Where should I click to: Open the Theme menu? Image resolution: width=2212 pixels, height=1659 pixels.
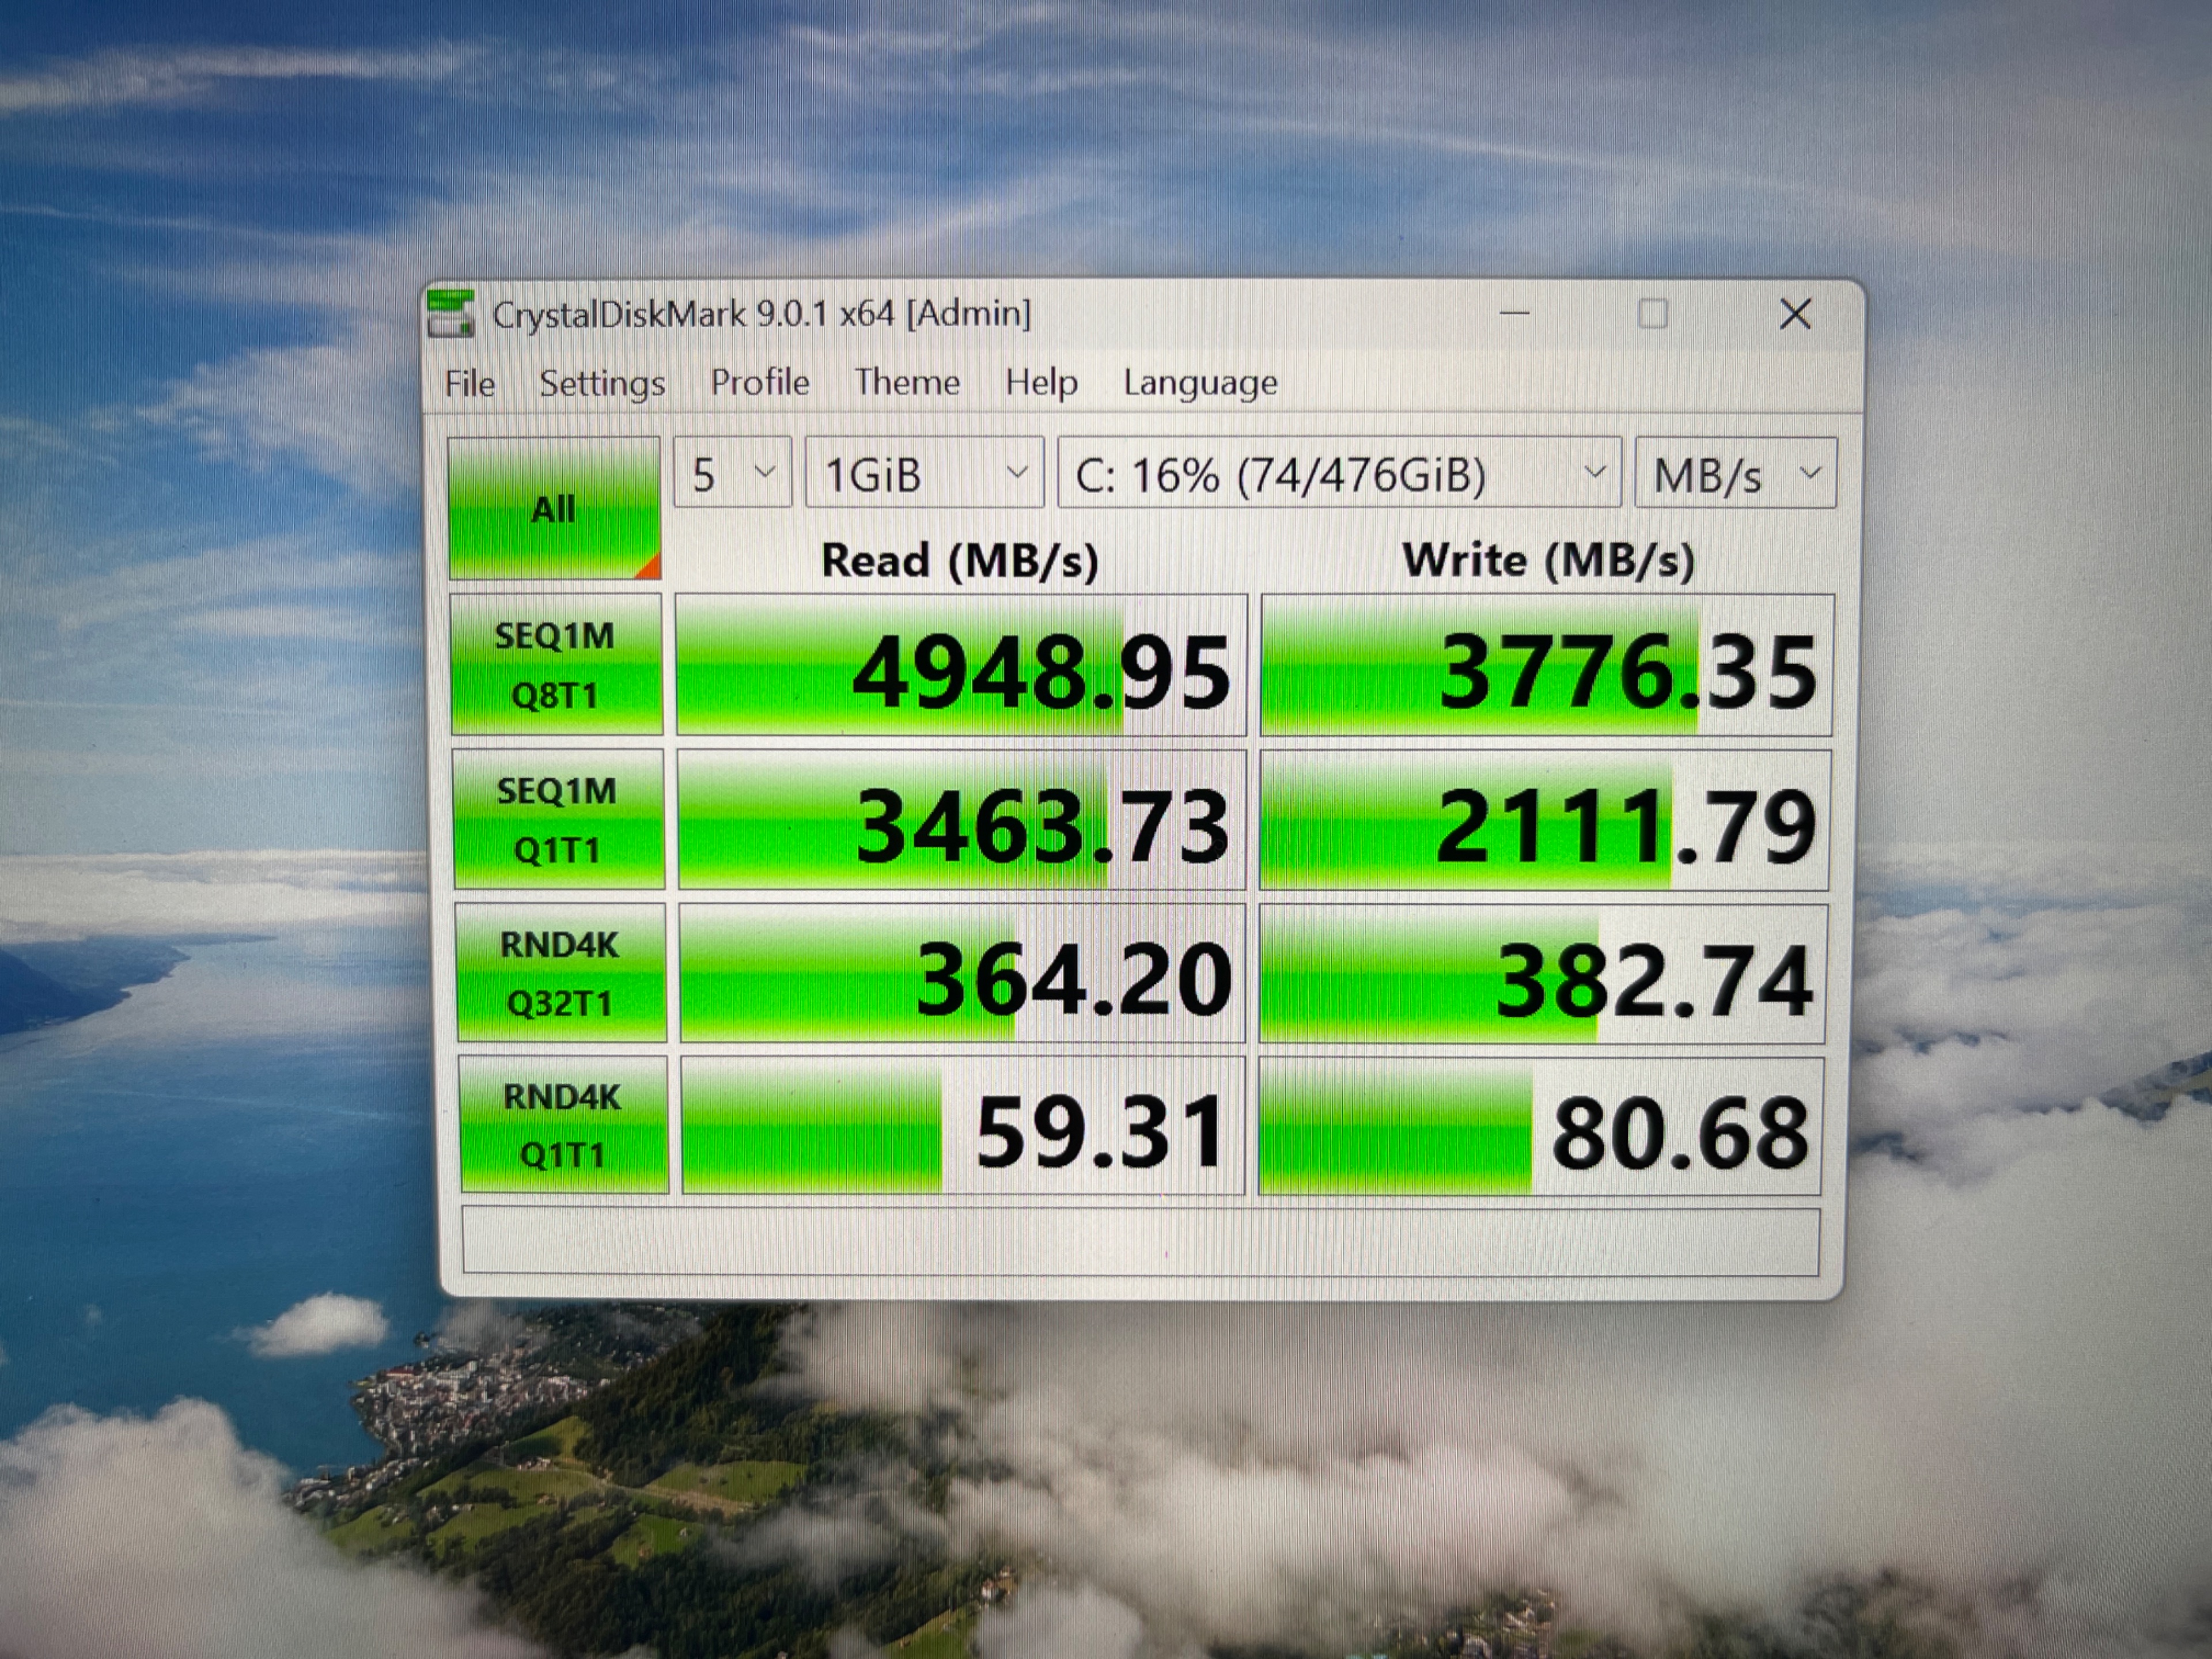[907, 382]
